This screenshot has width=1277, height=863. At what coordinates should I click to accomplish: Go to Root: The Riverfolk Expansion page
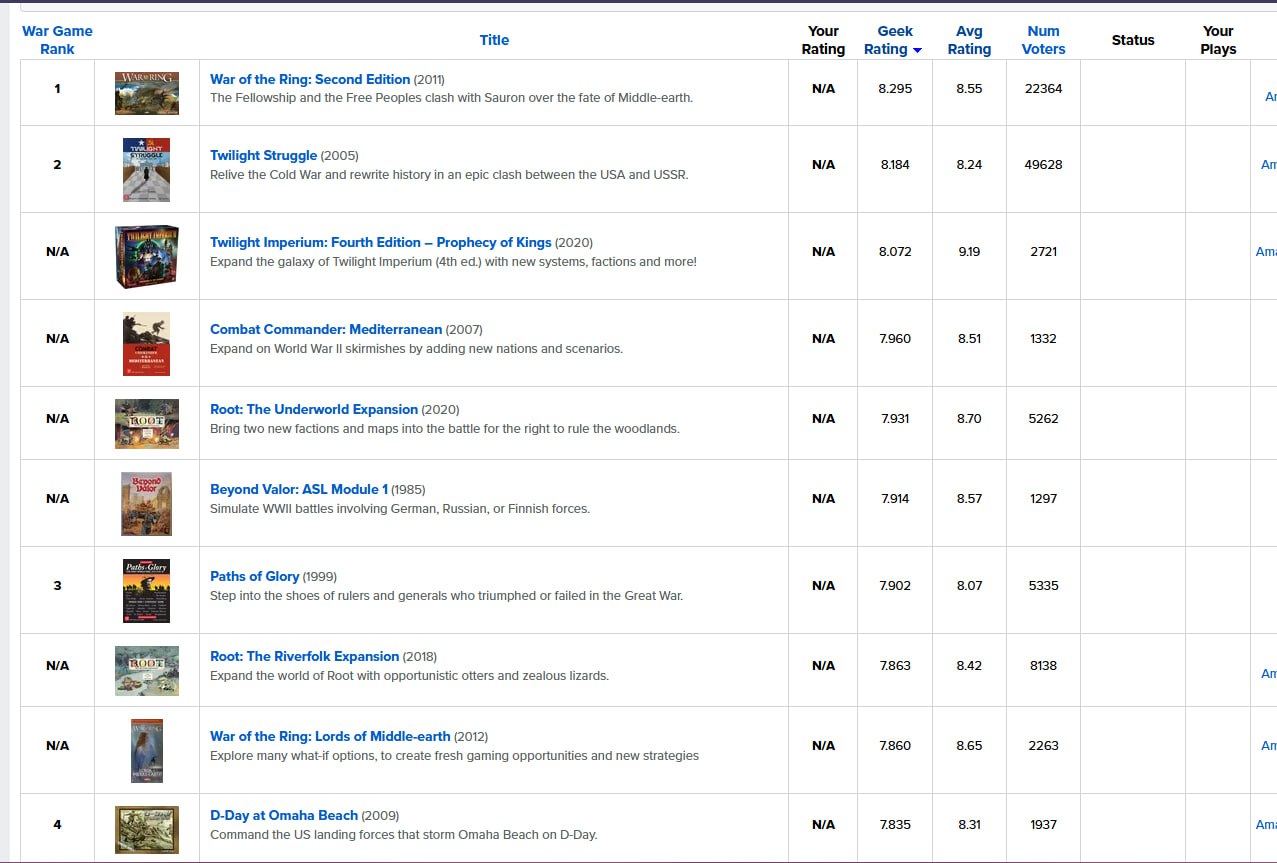click(304, 656)
